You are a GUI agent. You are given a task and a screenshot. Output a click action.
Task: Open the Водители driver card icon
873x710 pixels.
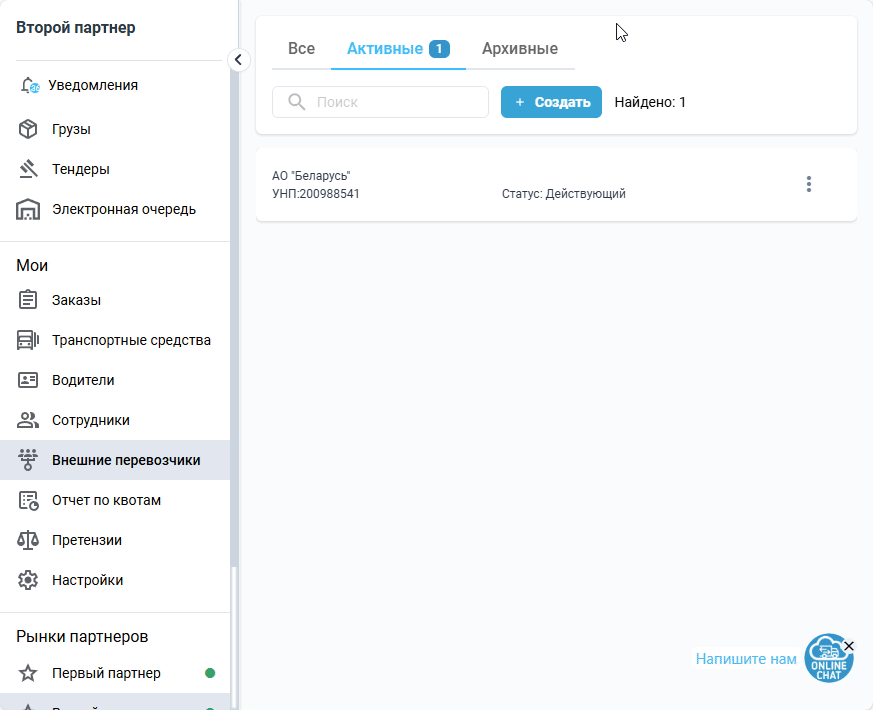(x=30, y=380)
